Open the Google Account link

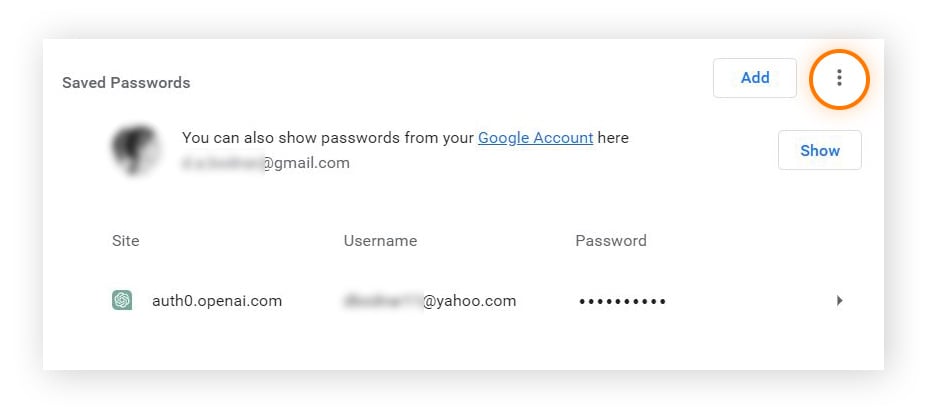[535, 138]
